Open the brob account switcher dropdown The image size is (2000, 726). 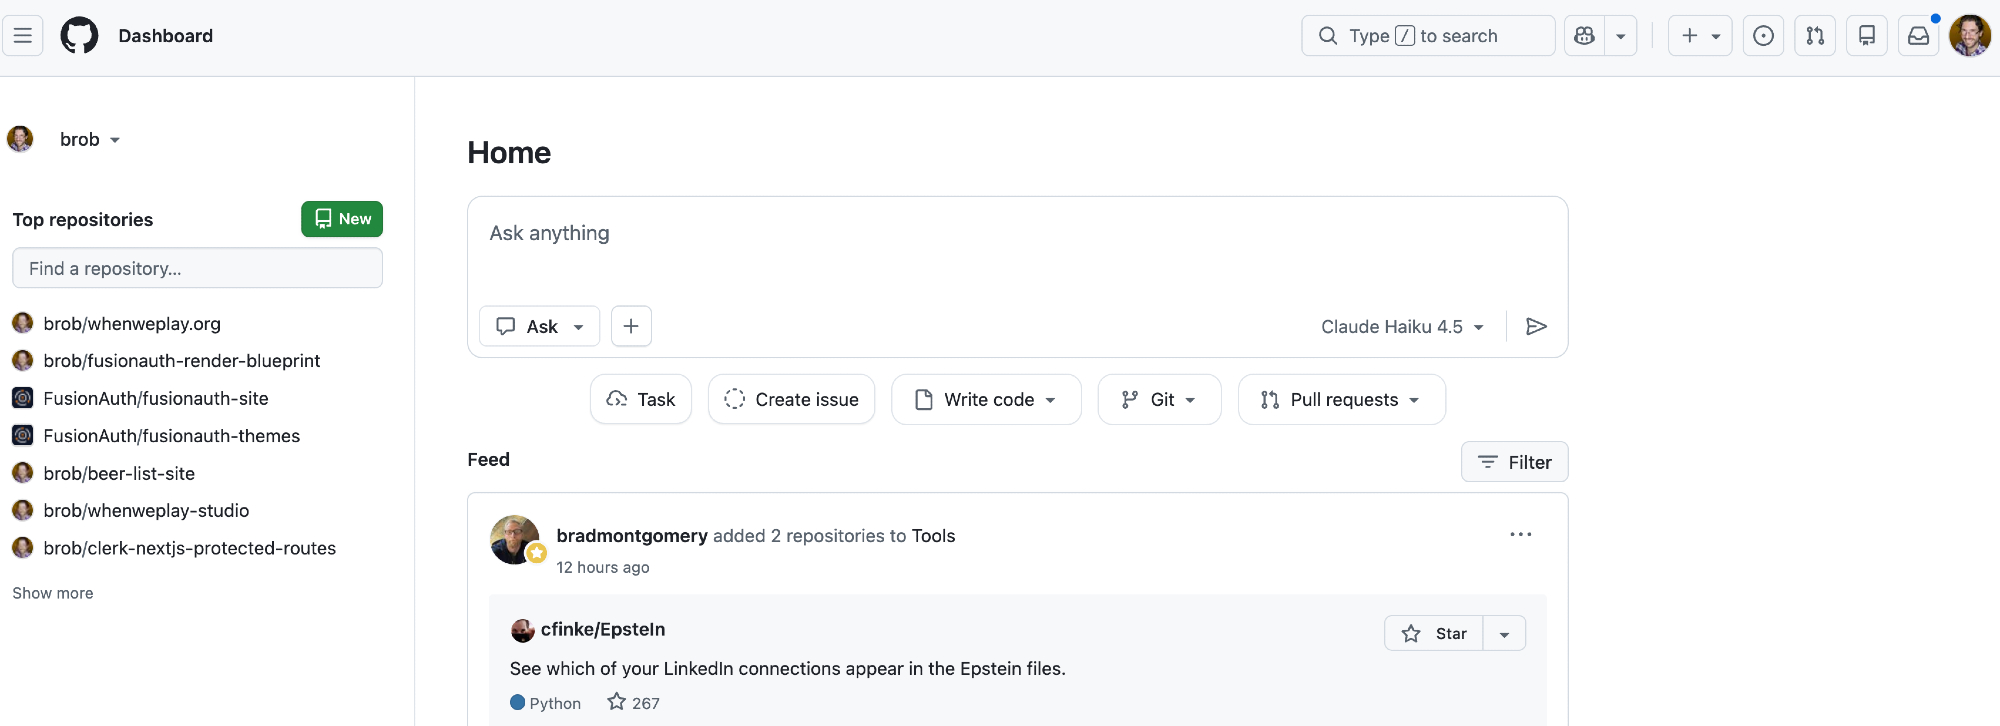tap(89, 140)
